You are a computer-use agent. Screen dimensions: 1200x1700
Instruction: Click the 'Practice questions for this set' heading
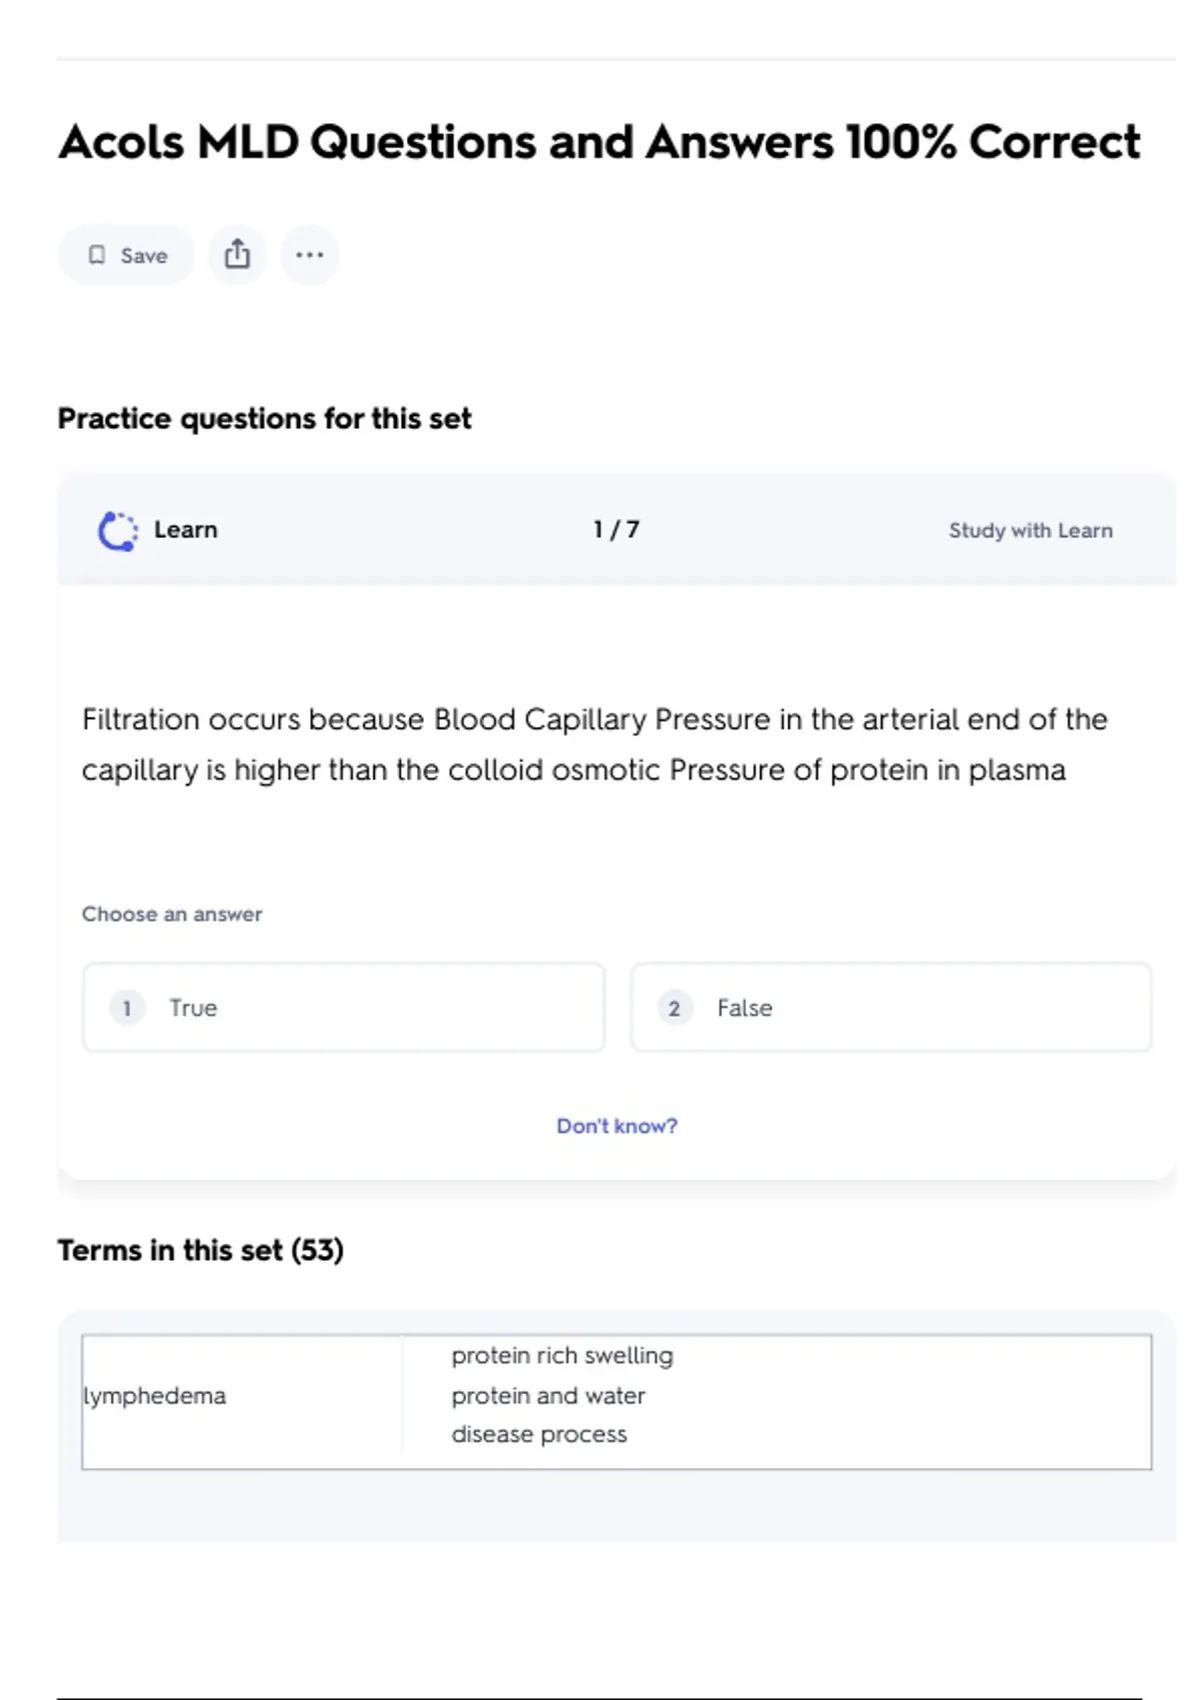[264, 418]
